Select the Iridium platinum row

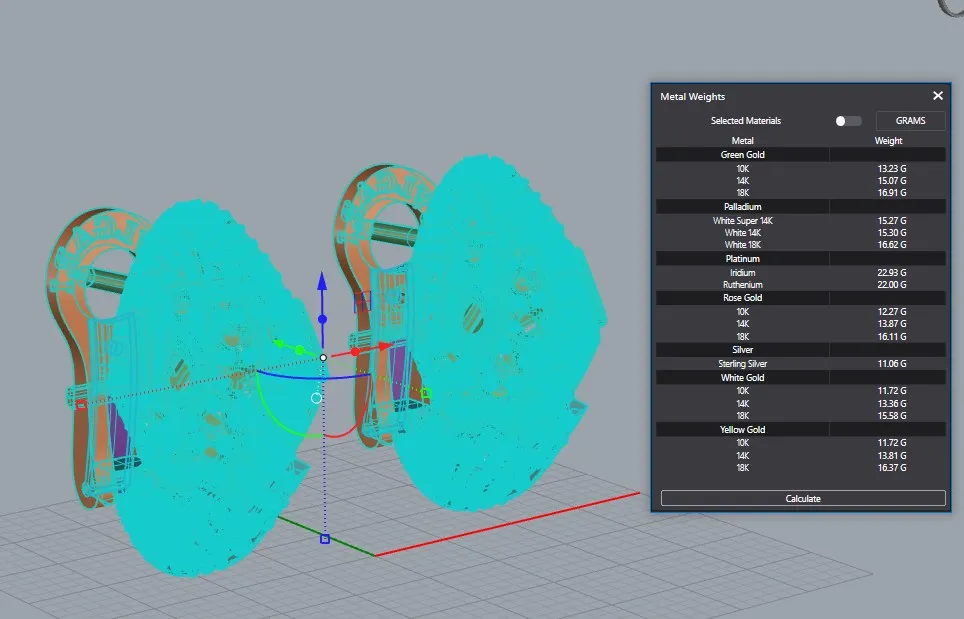743,273
